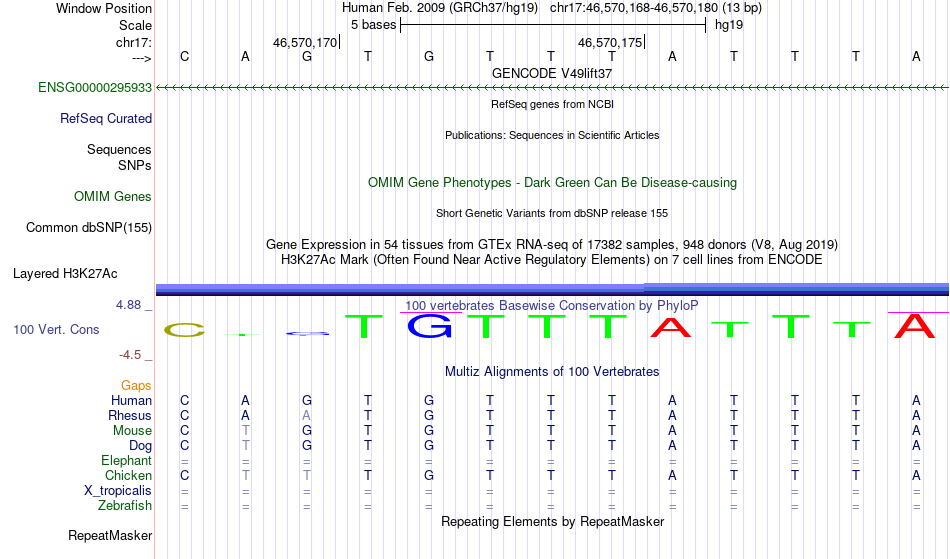Click Mouse row's gray T mismatch base
This screenshot has height=559, width=950.
[x=245, y=431]
